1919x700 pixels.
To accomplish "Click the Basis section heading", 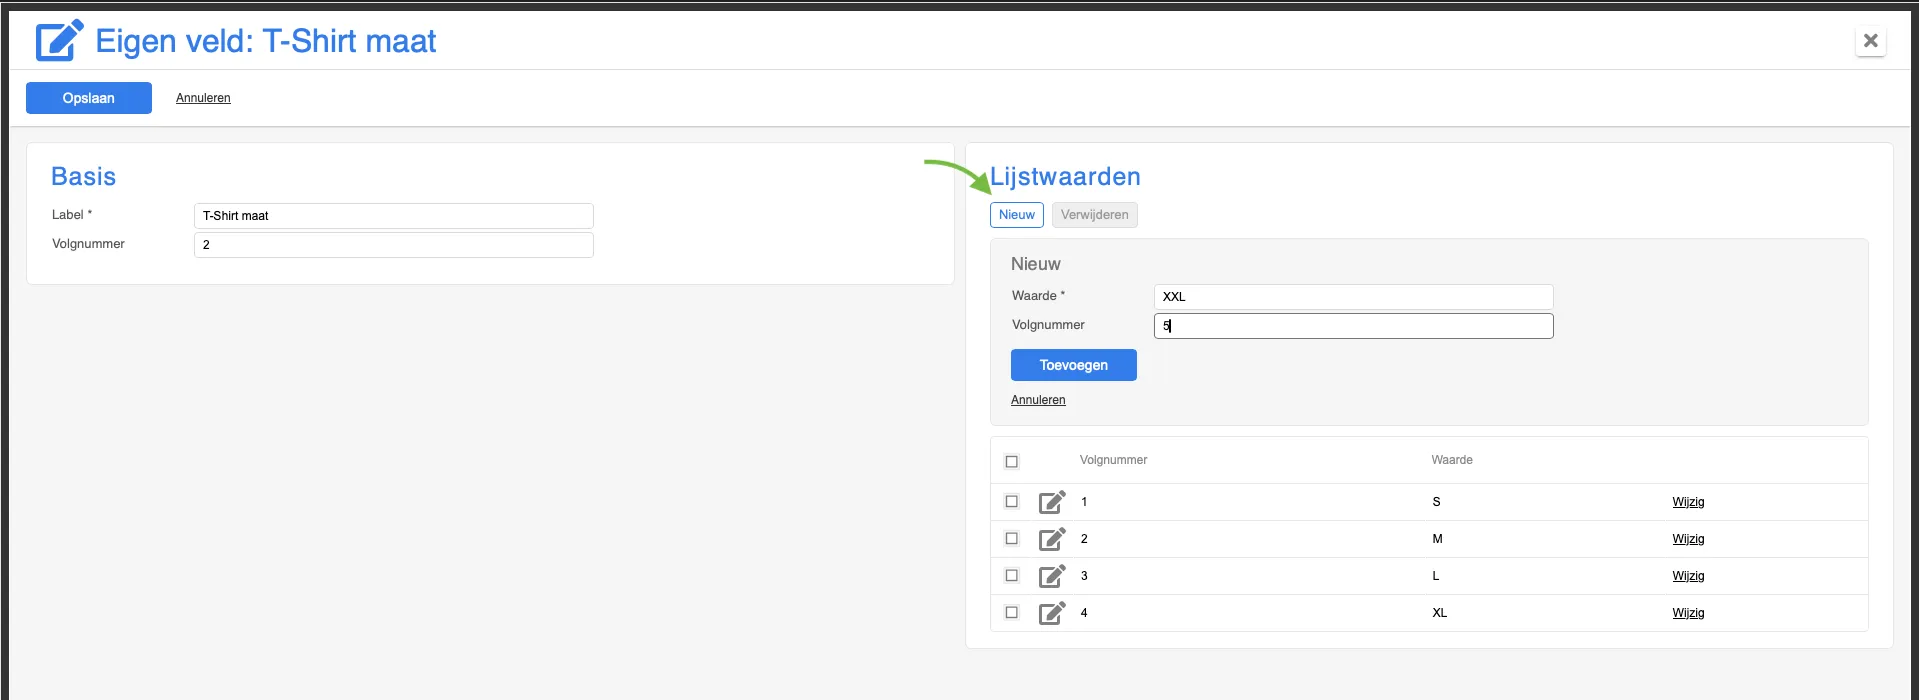I will pyautogui.click(x=84, y=177).
